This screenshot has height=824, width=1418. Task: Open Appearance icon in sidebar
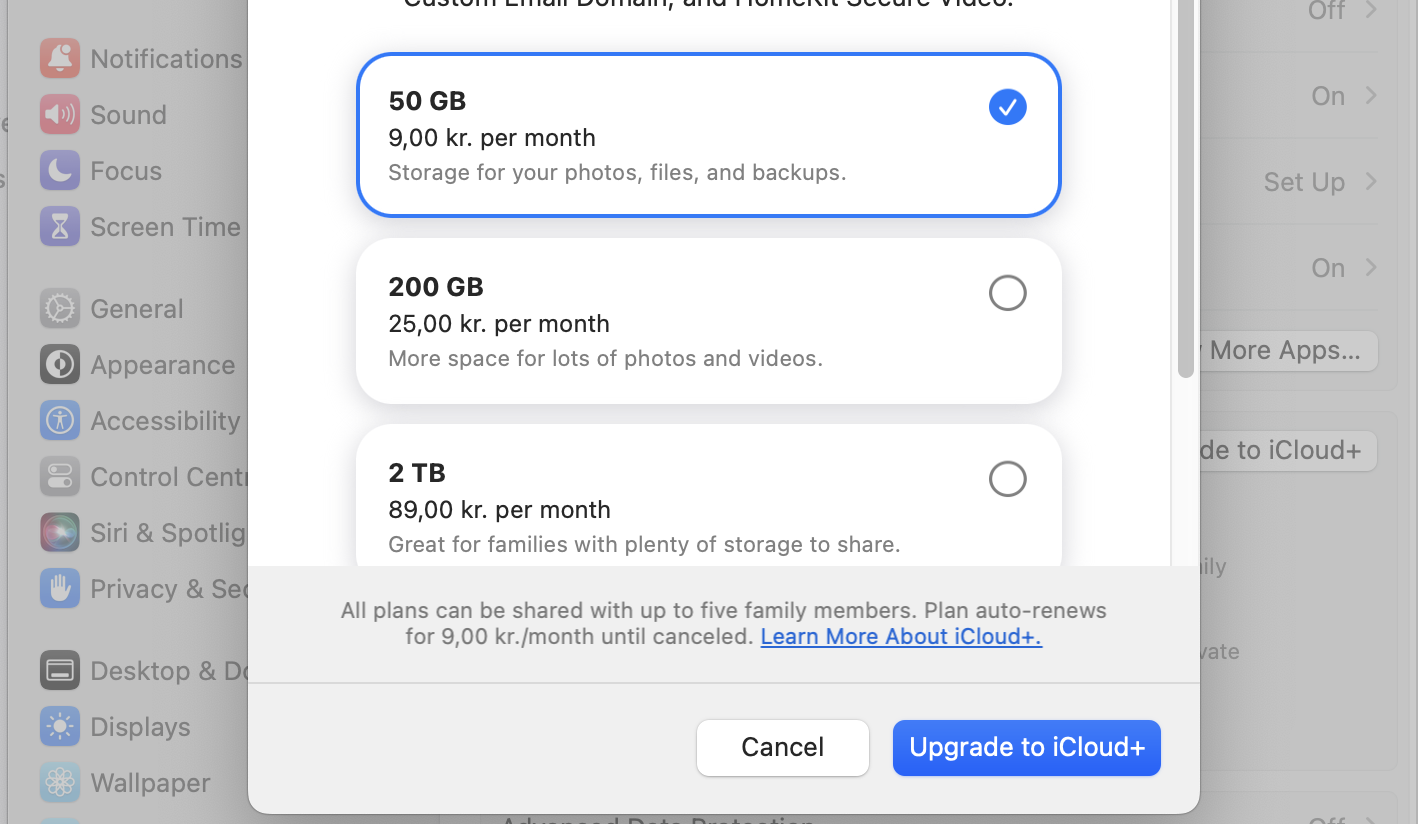60,365
